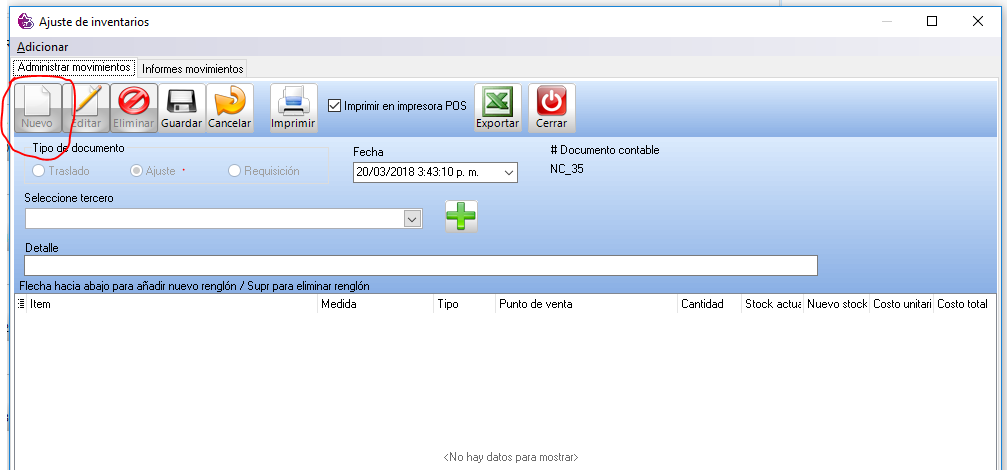Expand the Seleccione tercero combo box
The height and width of the screenshot is (470, 1007).
point(411,218)
